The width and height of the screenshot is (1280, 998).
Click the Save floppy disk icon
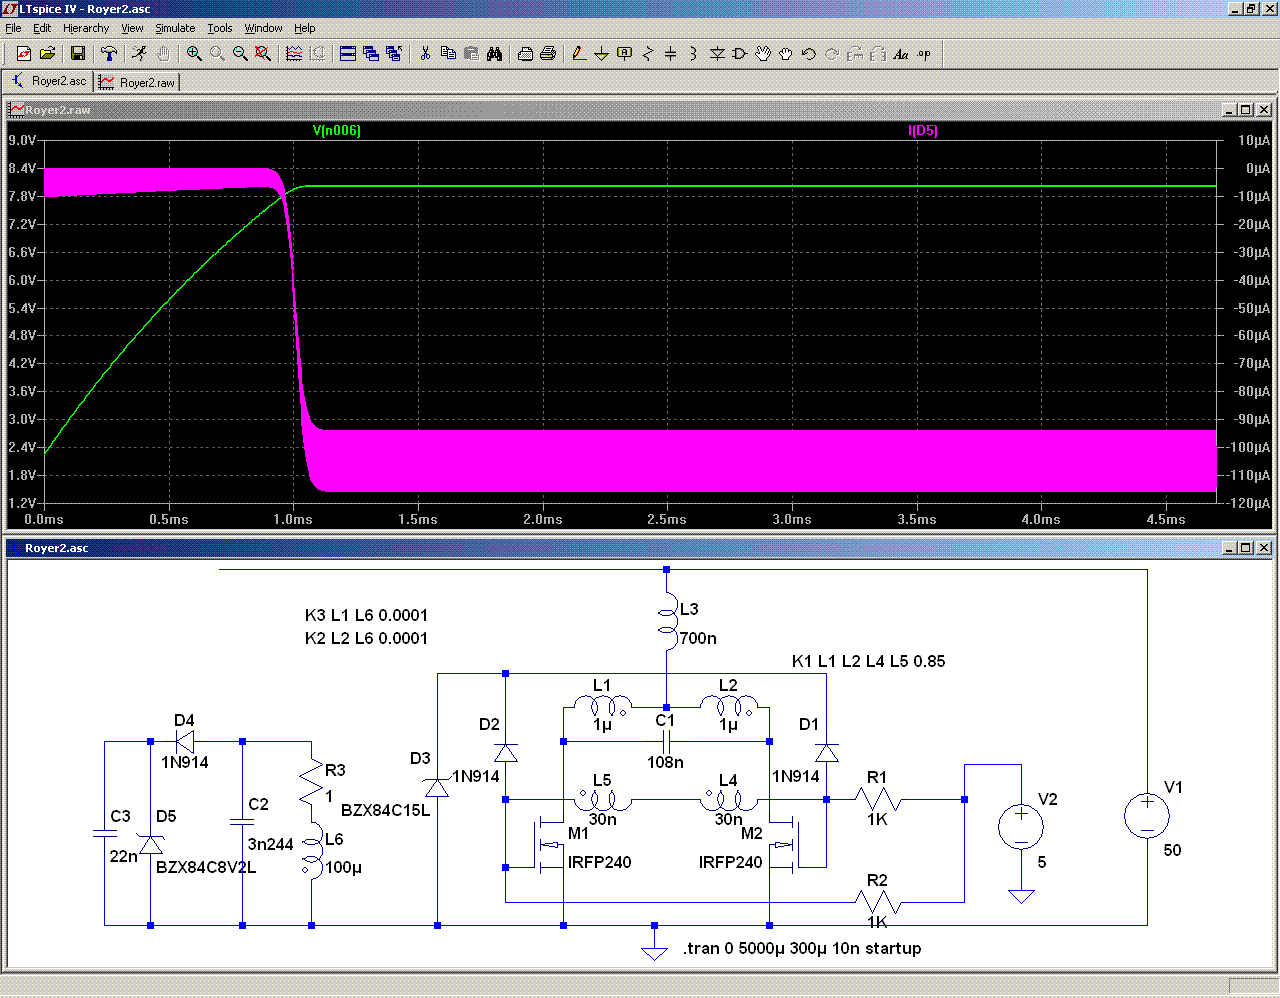(x=78, y=54)
